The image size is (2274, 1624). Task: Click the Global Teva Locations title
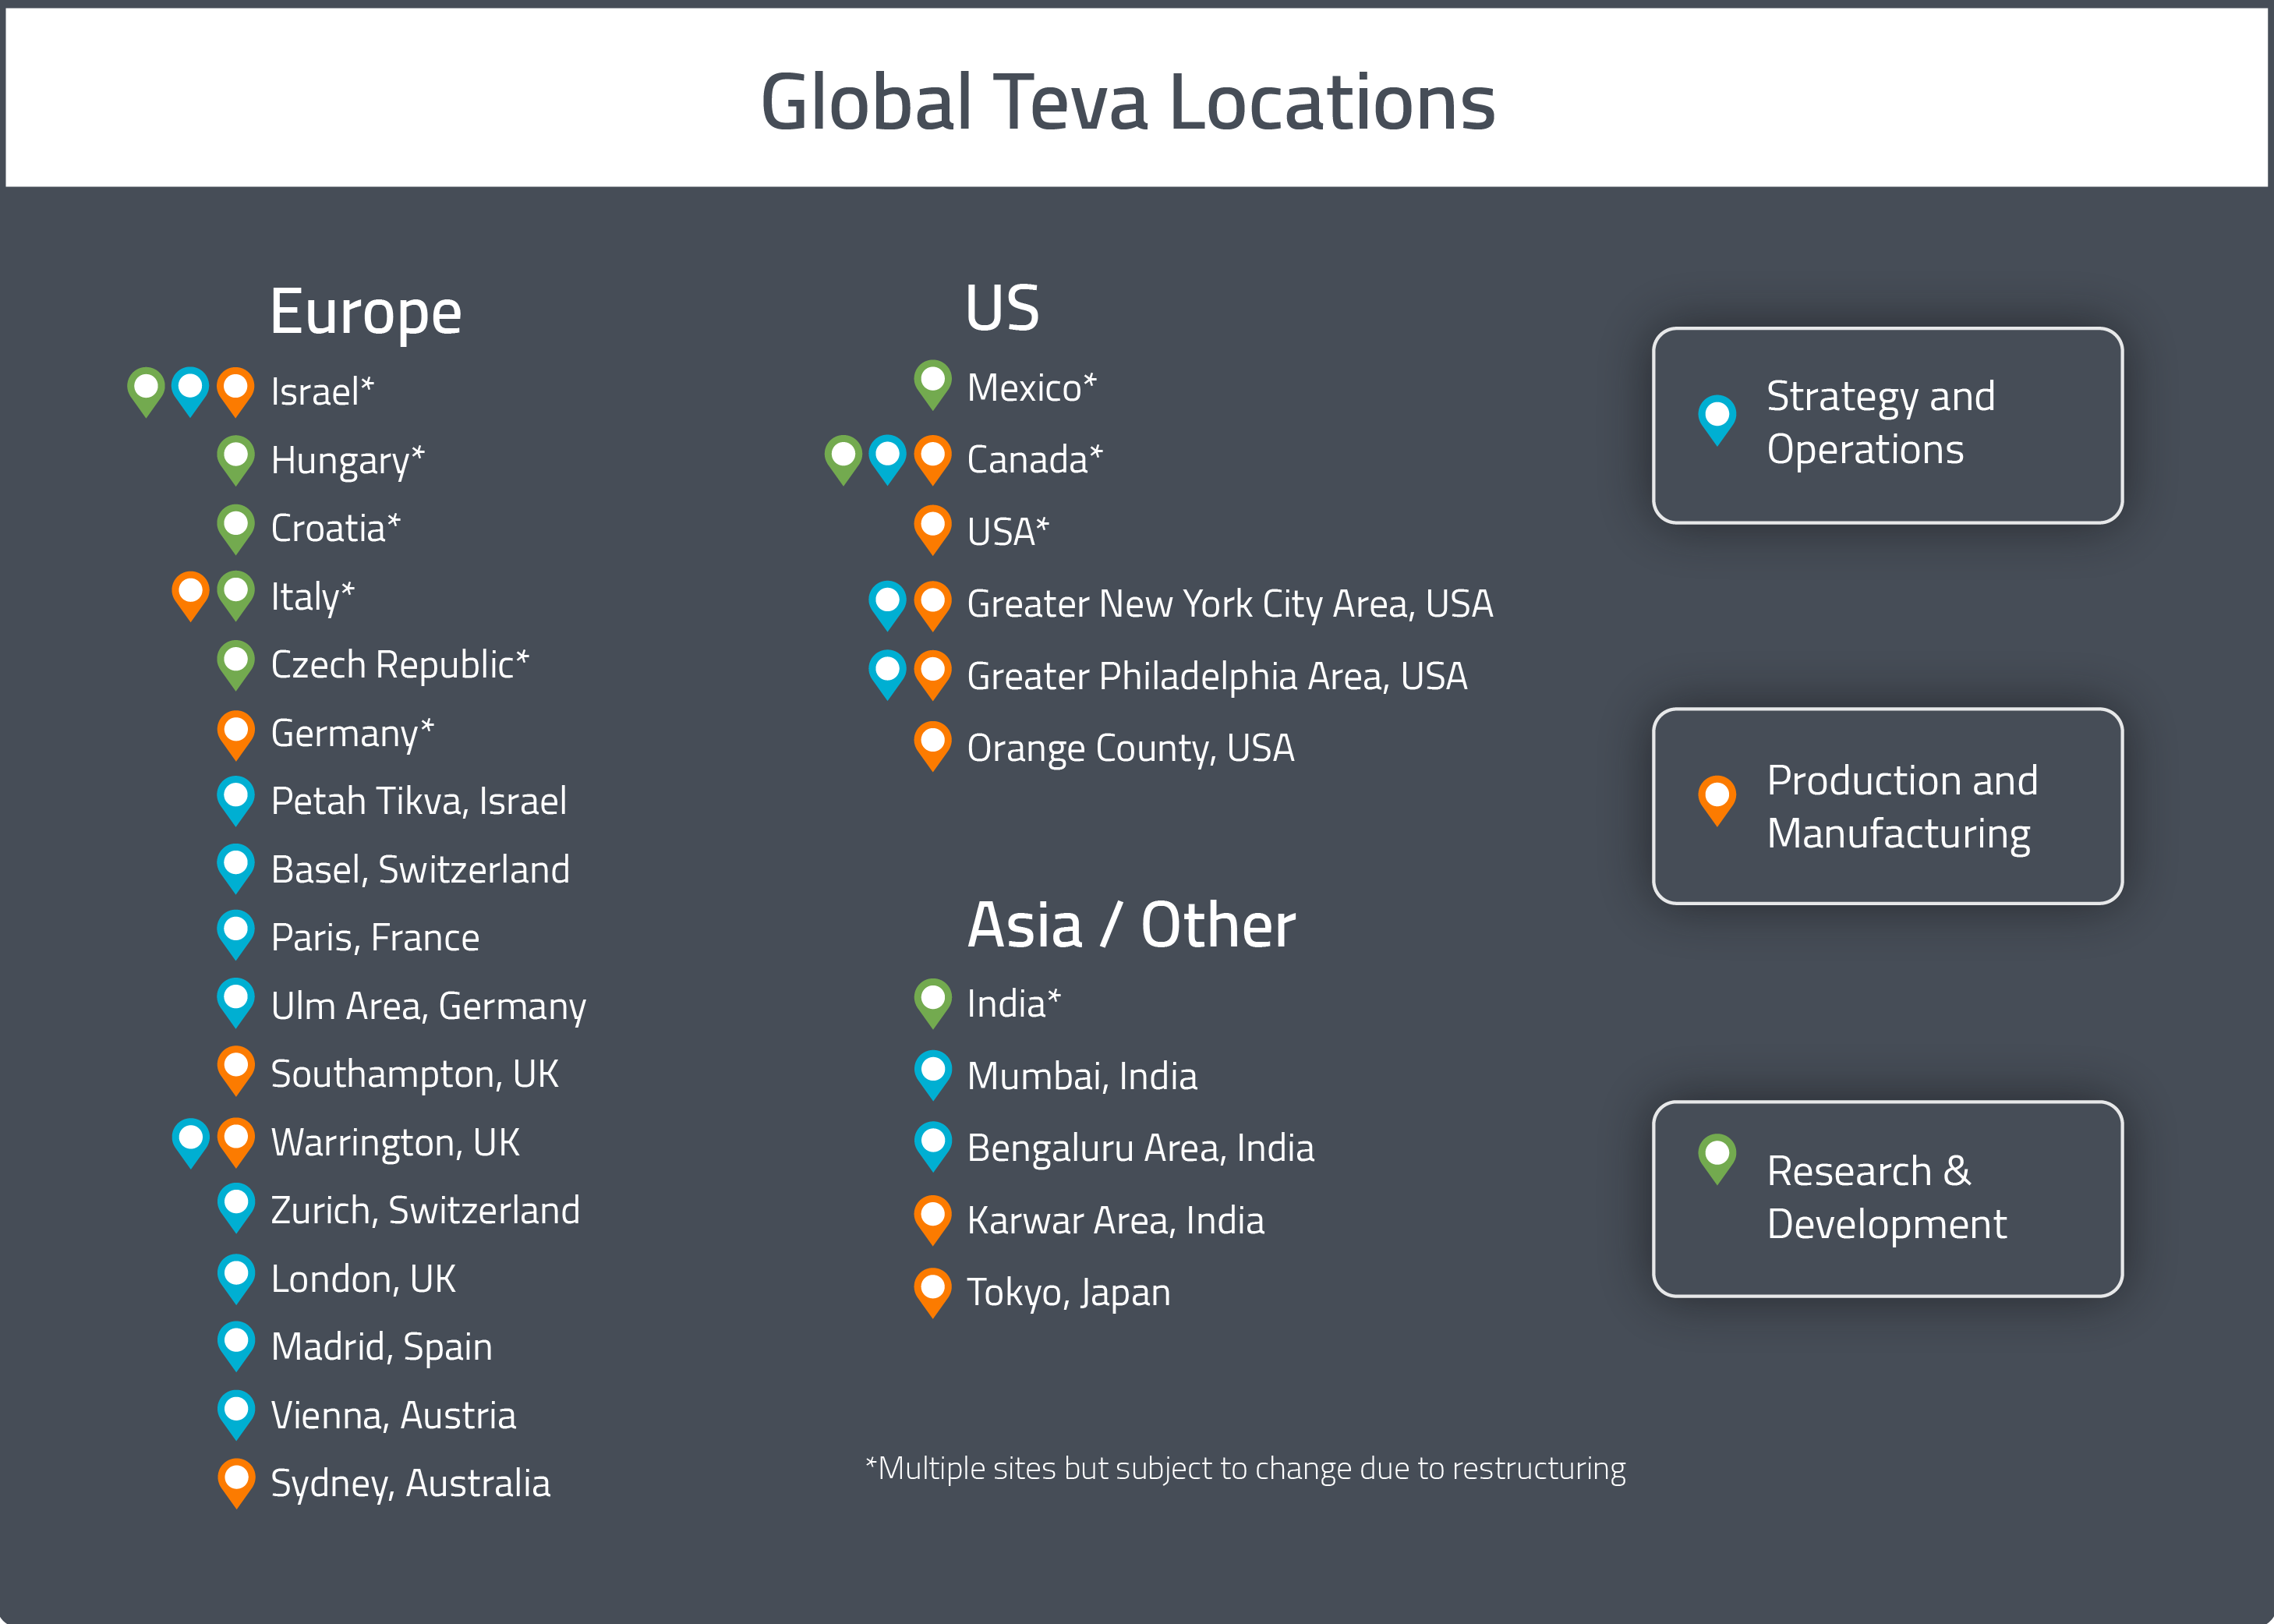(1128, 102)
